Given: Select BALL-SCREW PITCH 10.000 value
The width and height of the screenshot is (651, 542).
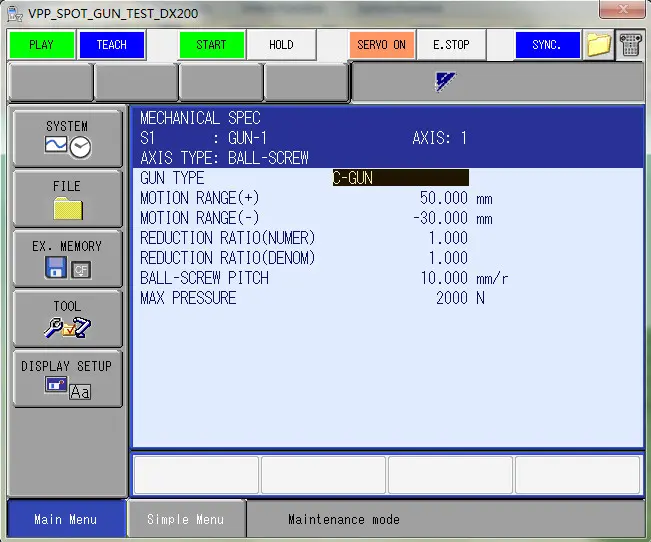Looking at the screenshot, I should click(443, 278).
